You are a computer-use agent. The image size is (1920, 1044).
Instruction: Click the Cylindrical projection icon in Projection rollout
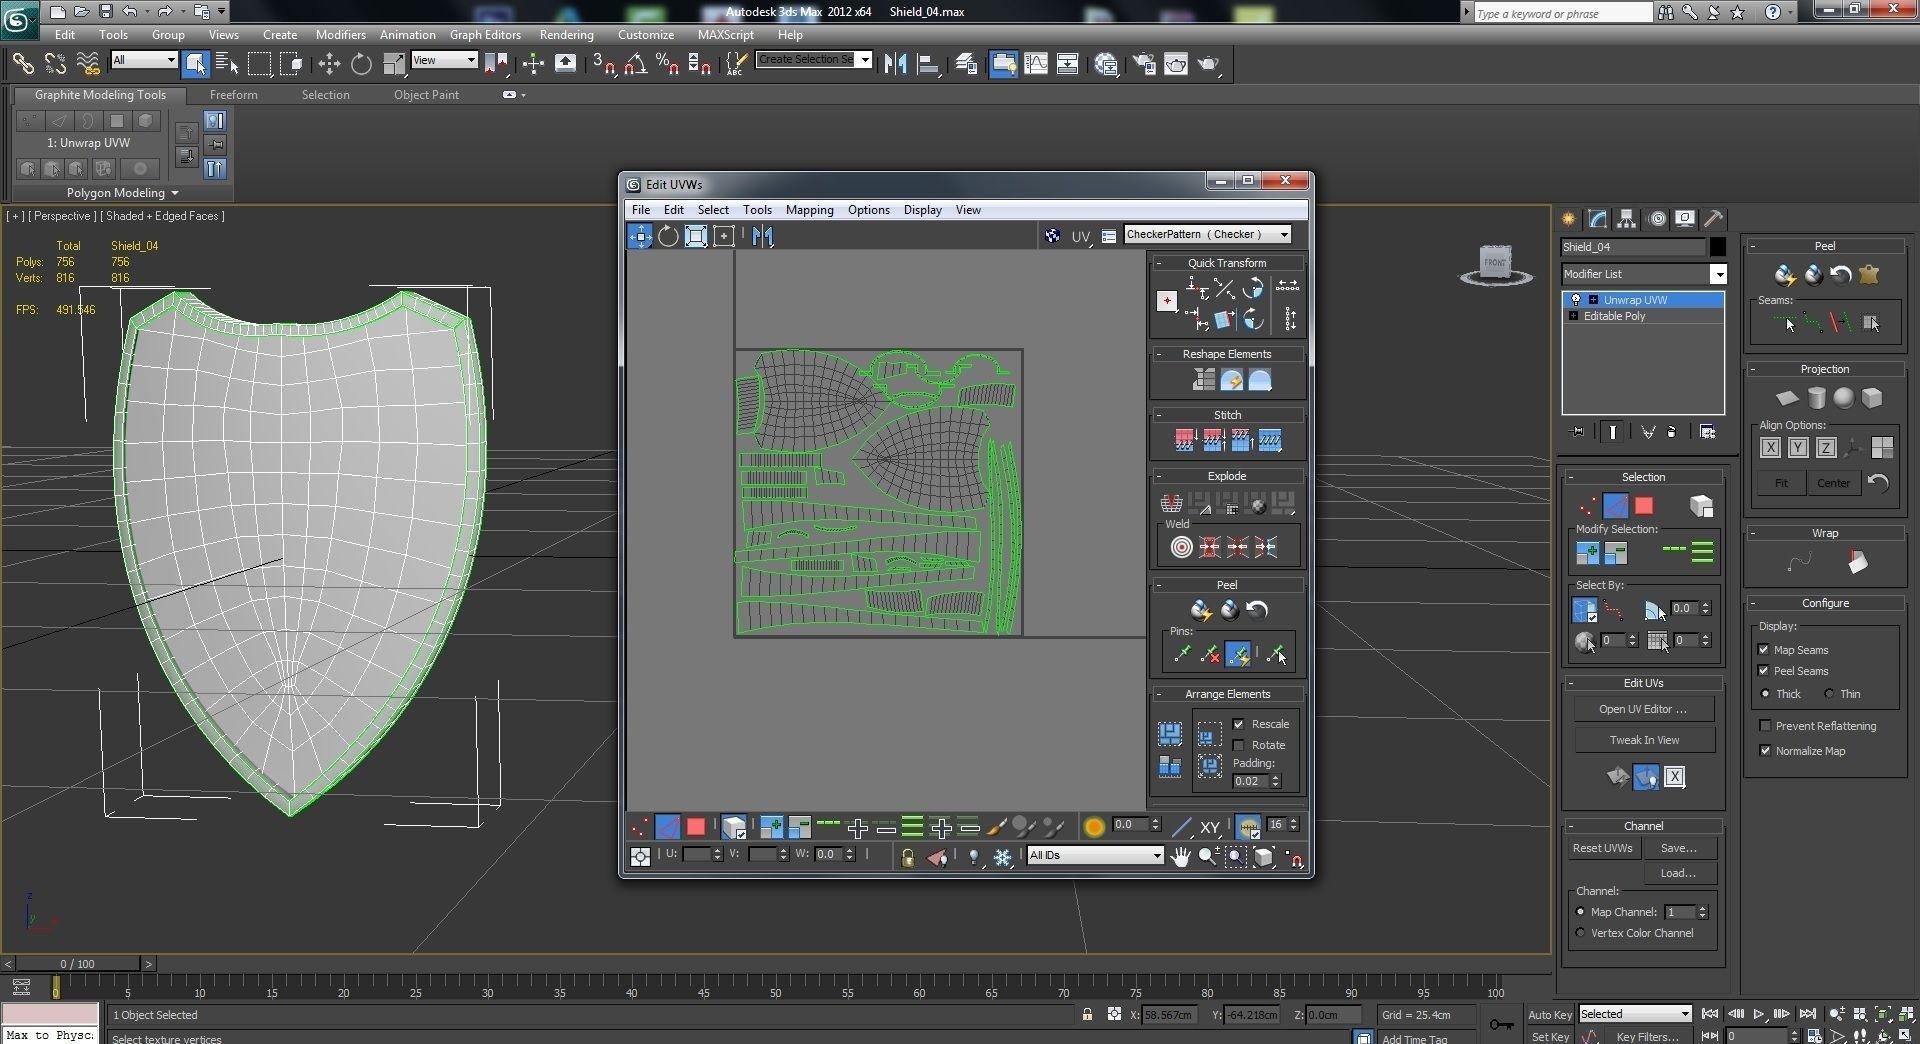coord(1816,398)
